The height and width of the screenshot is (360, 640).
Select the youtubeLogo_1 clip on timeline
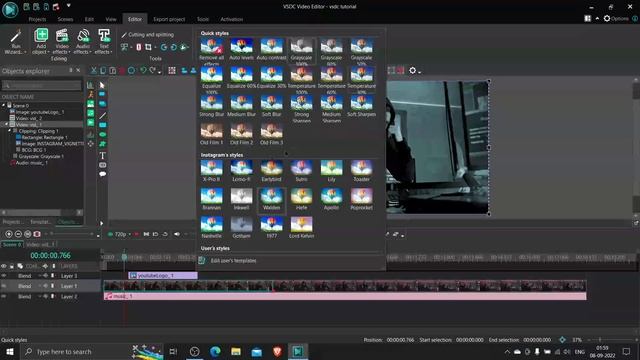coord(163,276)
